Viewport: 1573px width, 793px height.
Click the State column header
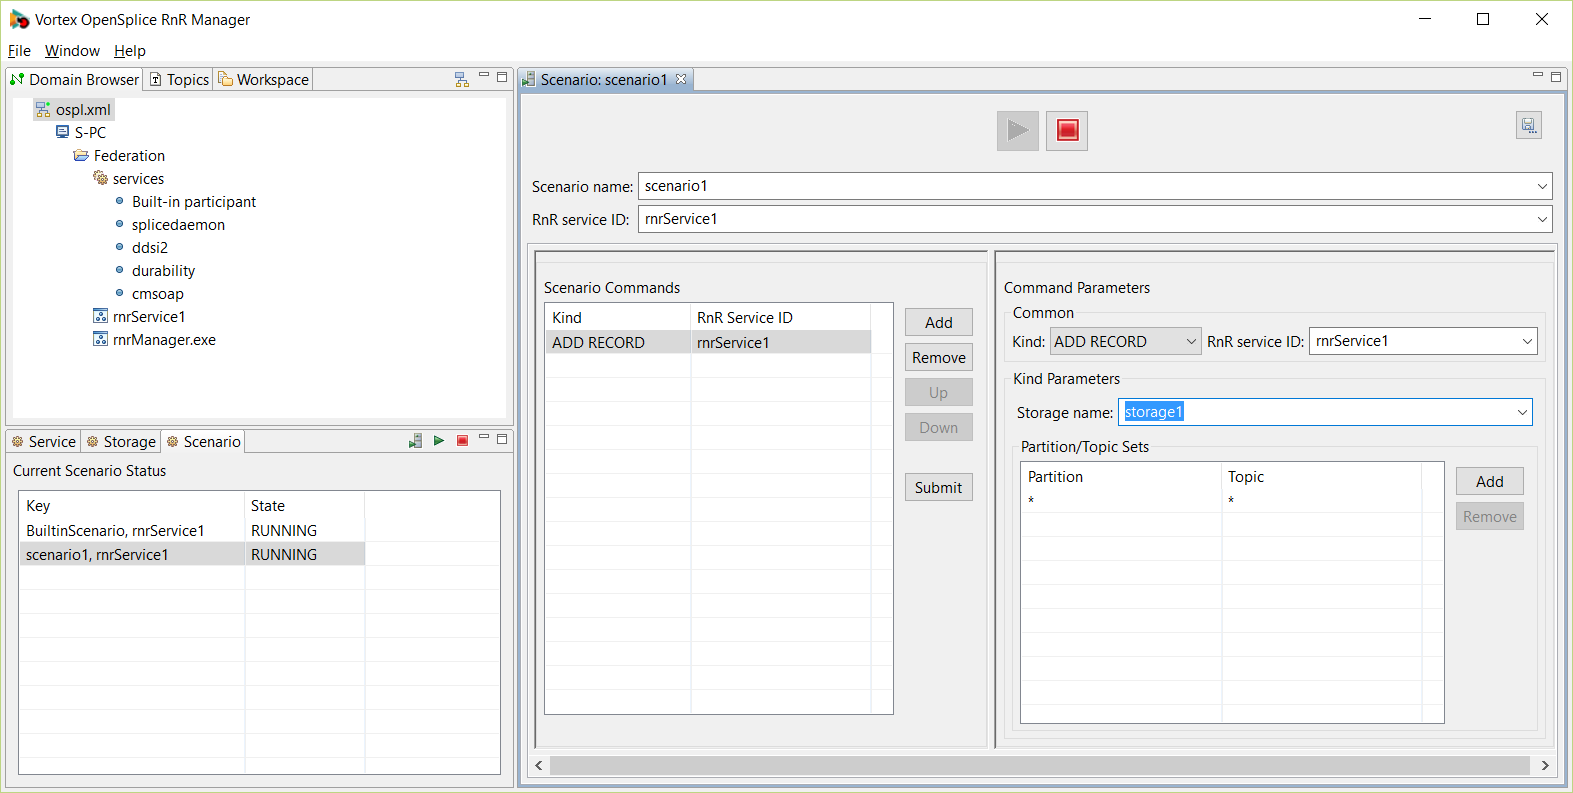pyautogui.click(x=305, y=505)
